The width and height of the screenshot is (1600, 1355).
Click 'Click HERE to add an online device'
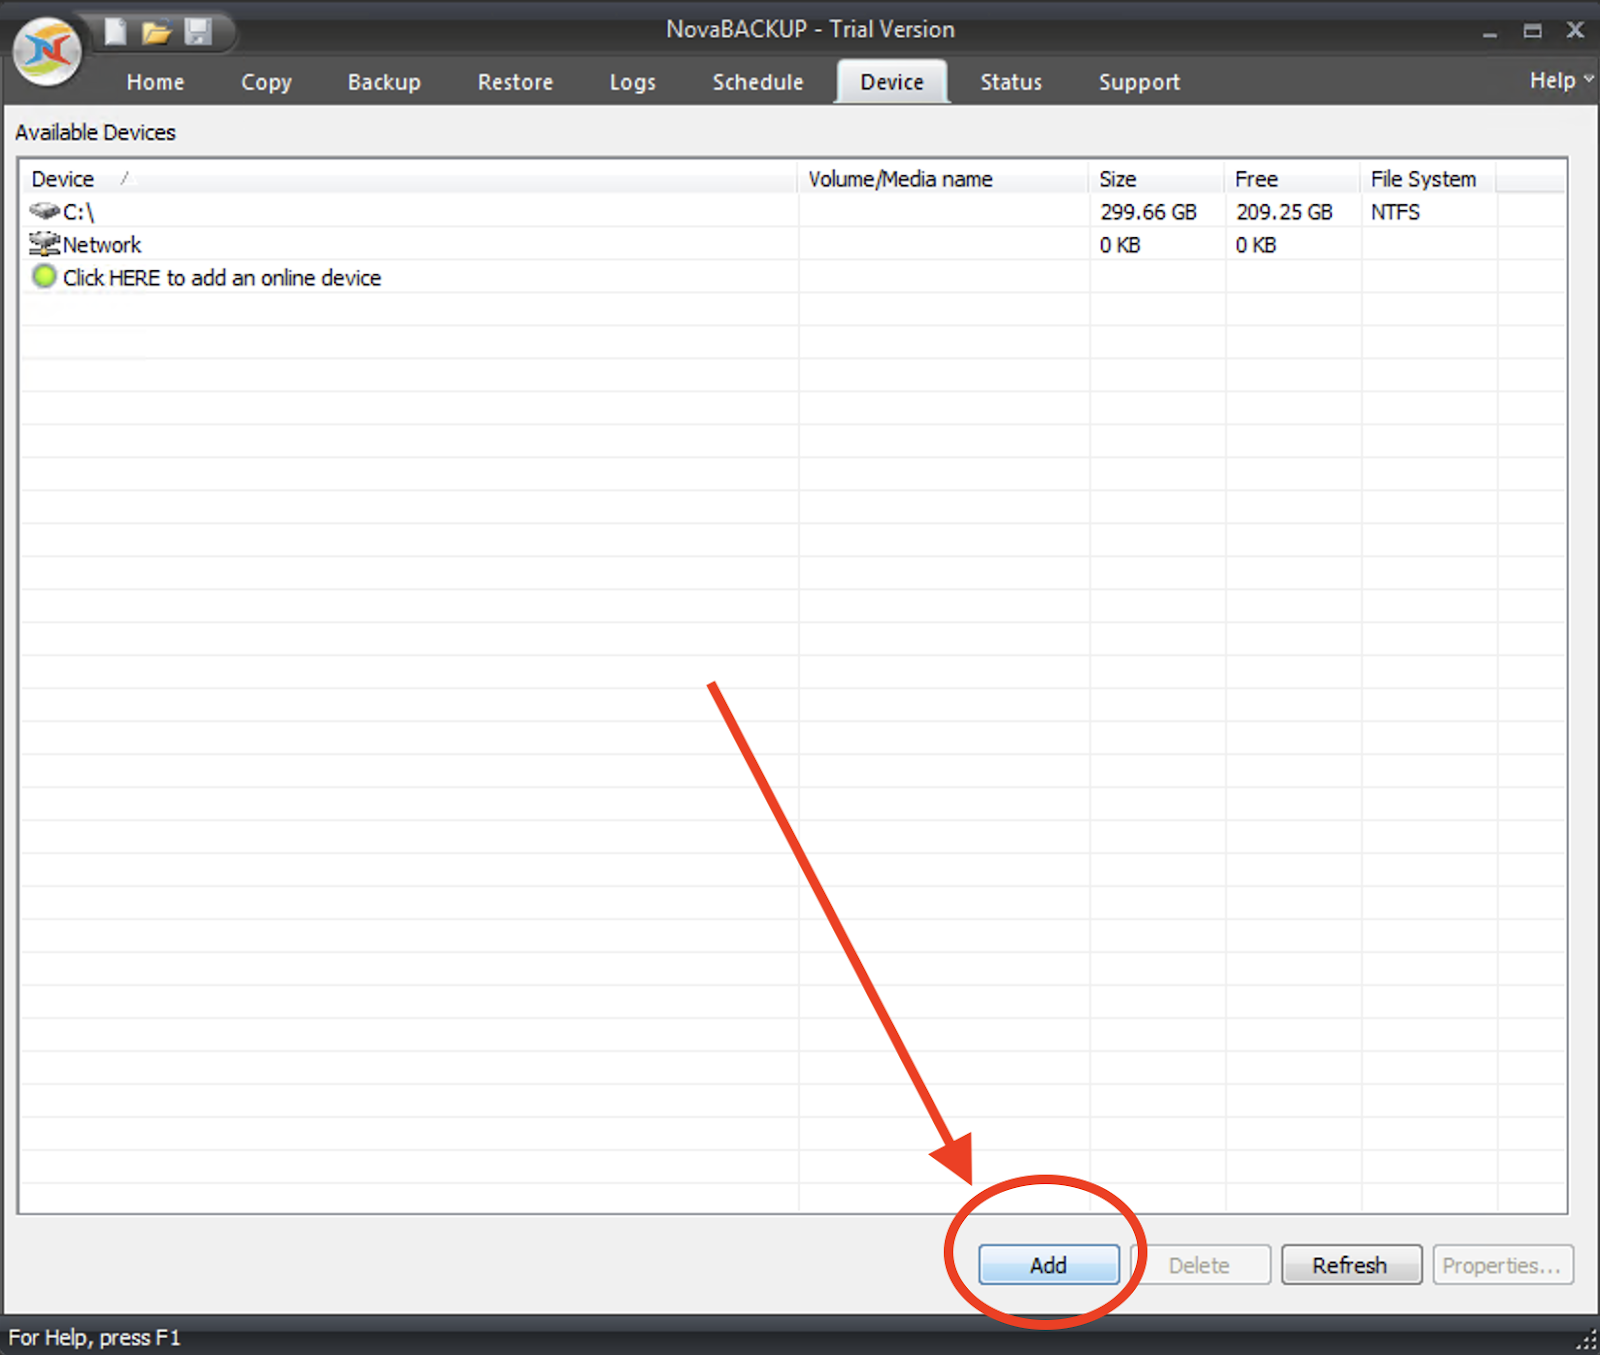click(222, 278)
